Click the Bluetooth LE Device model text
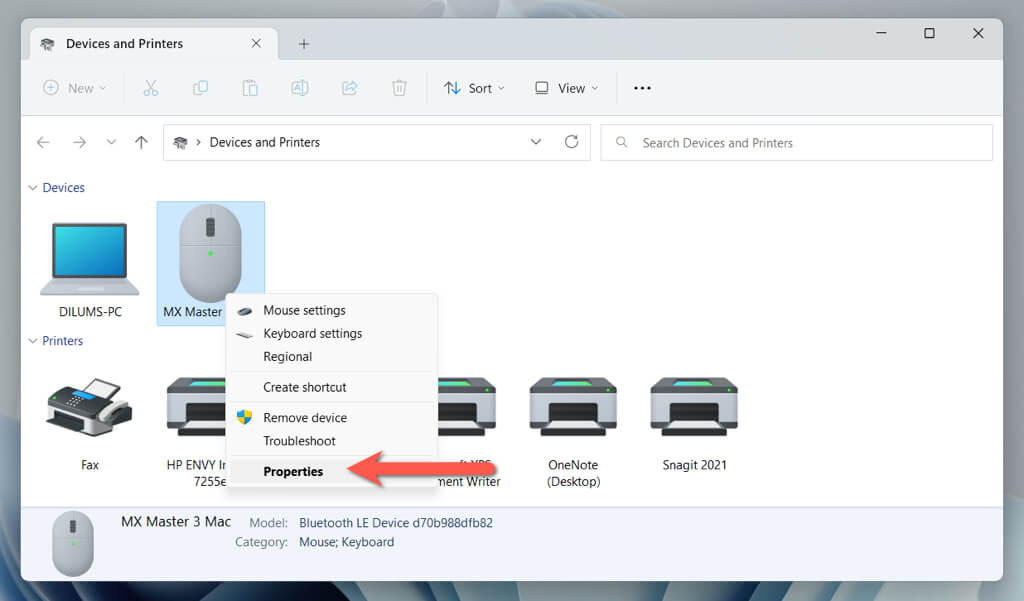1024x601 pixels. click(x=396, y=523)
